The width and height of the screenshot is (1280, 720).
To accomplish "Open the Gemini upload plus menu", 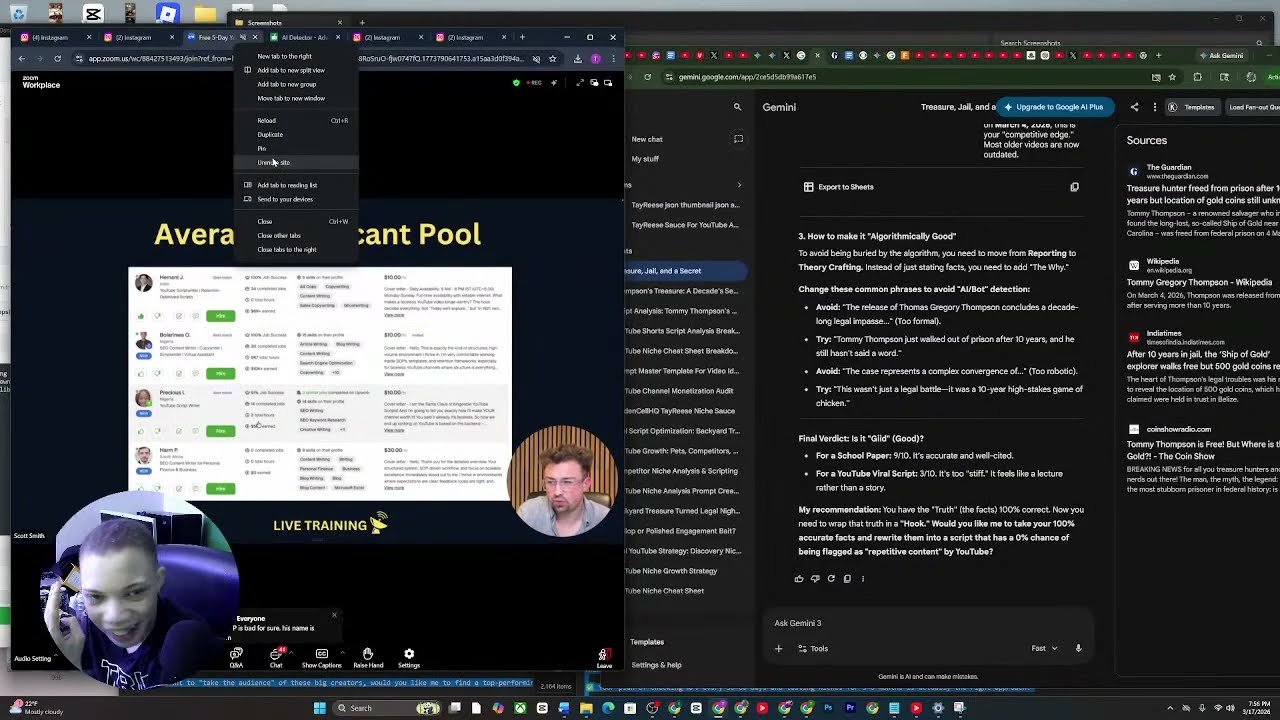I will [778, 648].
